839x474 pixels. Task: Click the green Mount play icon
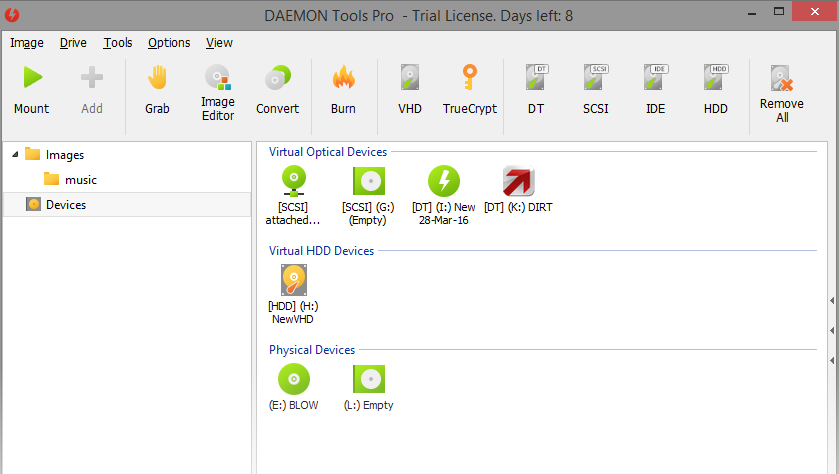click(32, 78)
